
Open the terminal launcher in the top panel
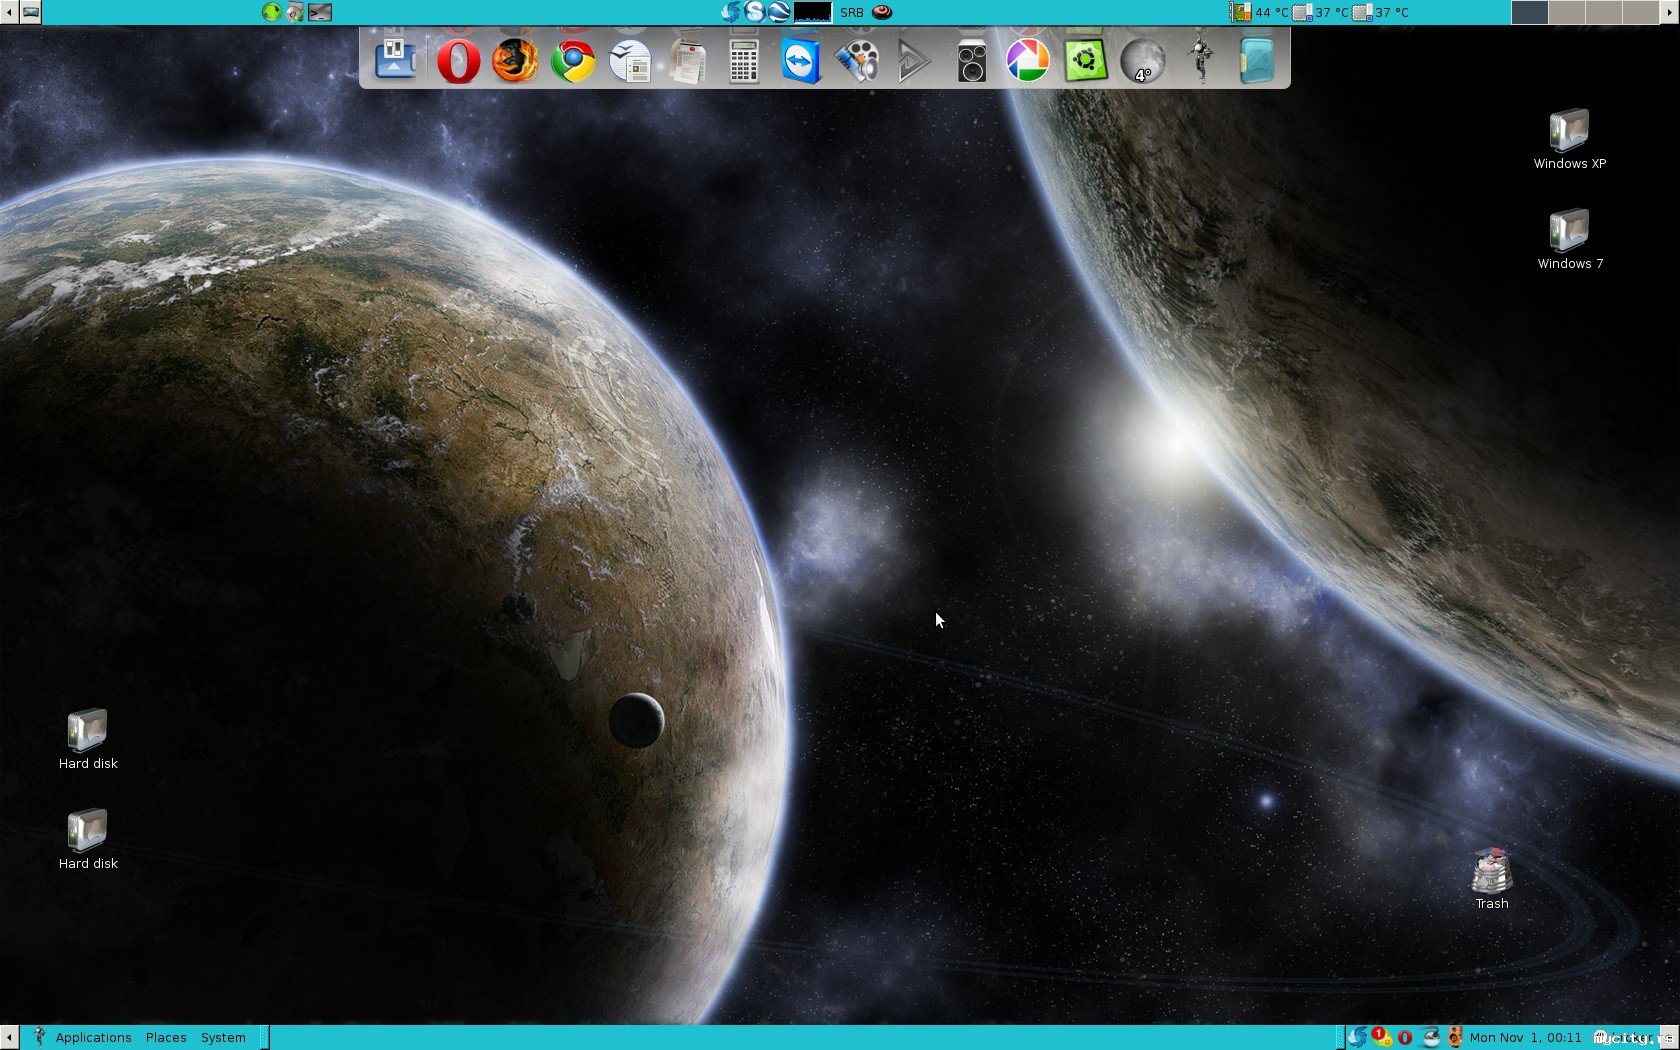320,12
